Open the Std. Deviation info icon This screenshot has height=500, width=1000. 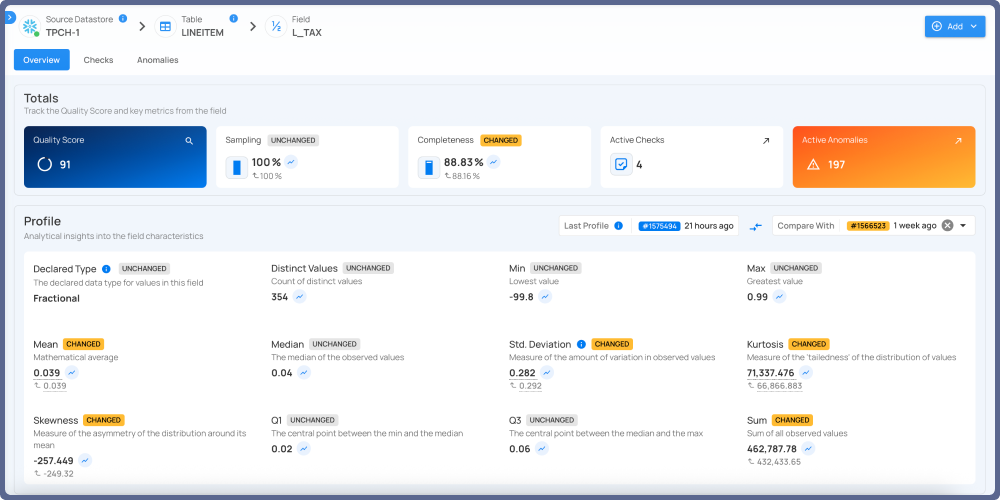tap(581, 344)
